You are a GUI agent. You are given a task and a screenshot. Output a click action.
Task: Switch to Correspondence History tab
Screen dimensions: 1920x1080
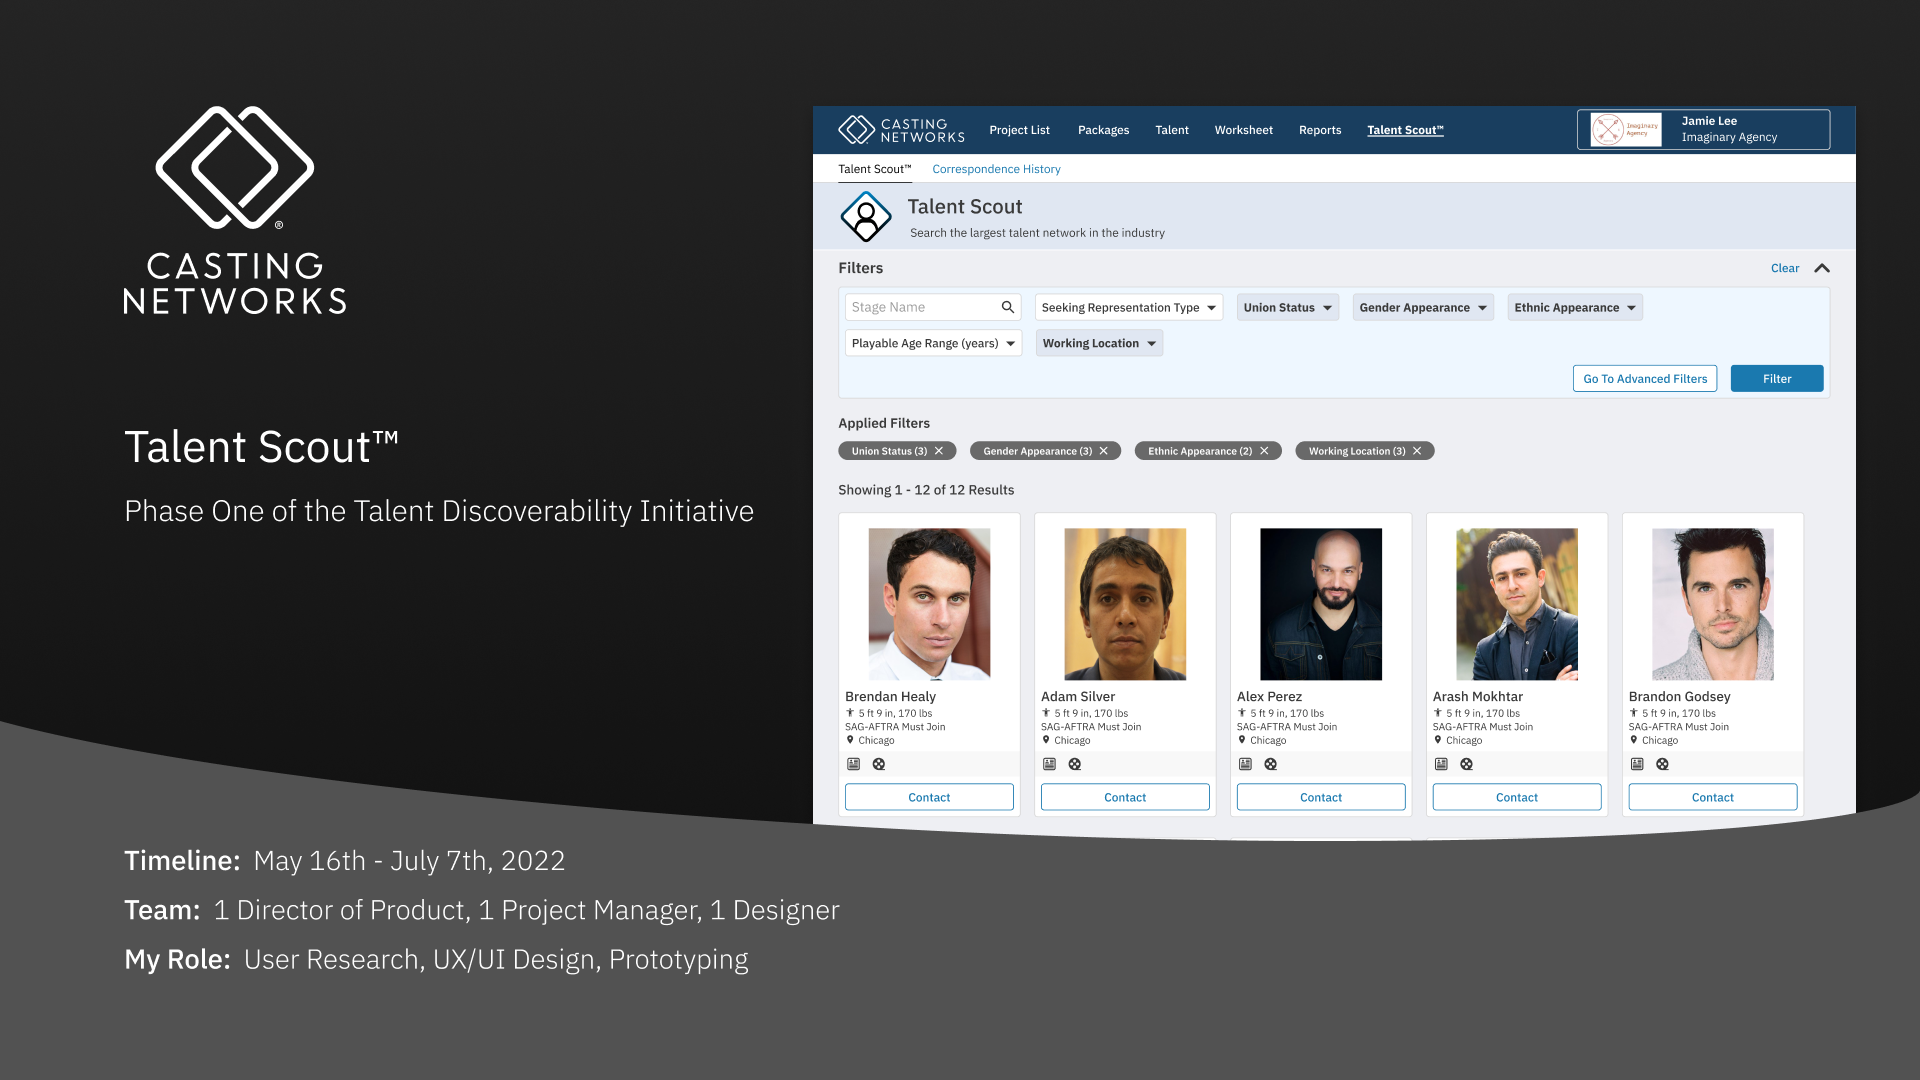click(x=996, y=169)
